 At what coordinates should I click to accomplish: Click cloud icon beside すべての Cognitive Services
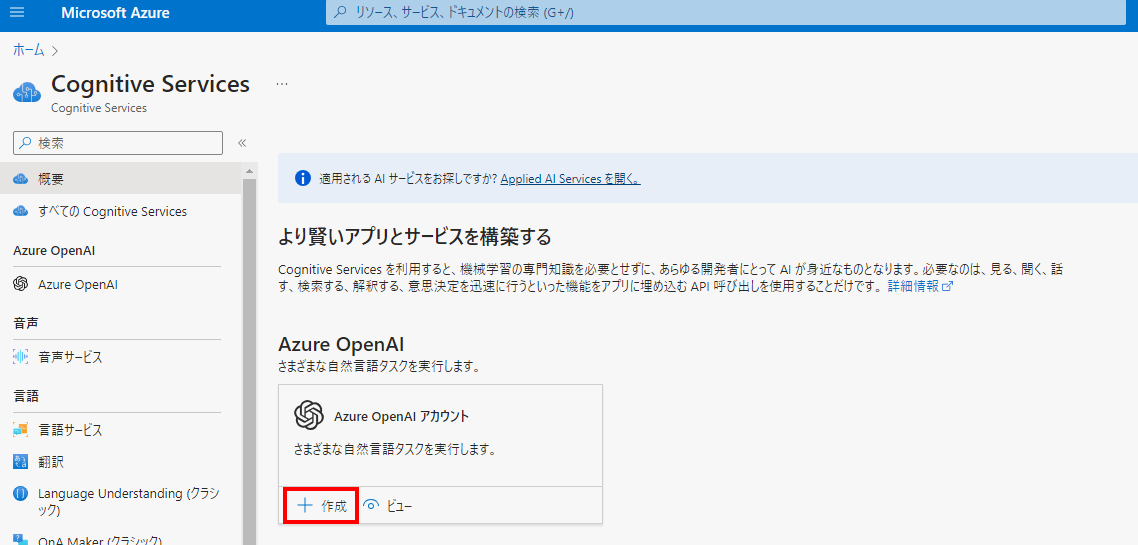click(x=20, y=211)
